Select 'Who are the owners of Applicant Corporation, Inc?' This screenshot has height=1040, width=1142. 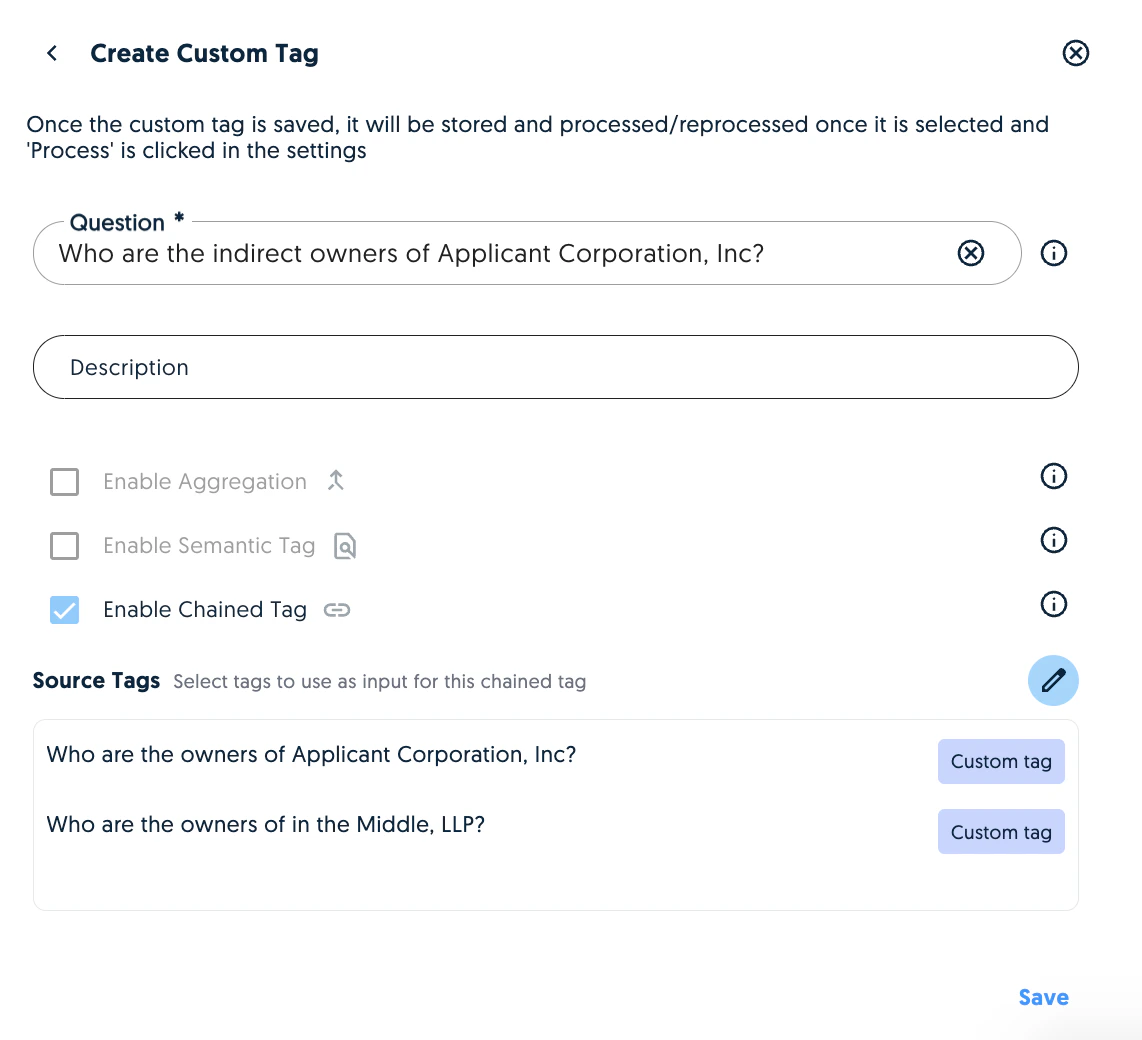pyautogui.click(x=311, y=755)
